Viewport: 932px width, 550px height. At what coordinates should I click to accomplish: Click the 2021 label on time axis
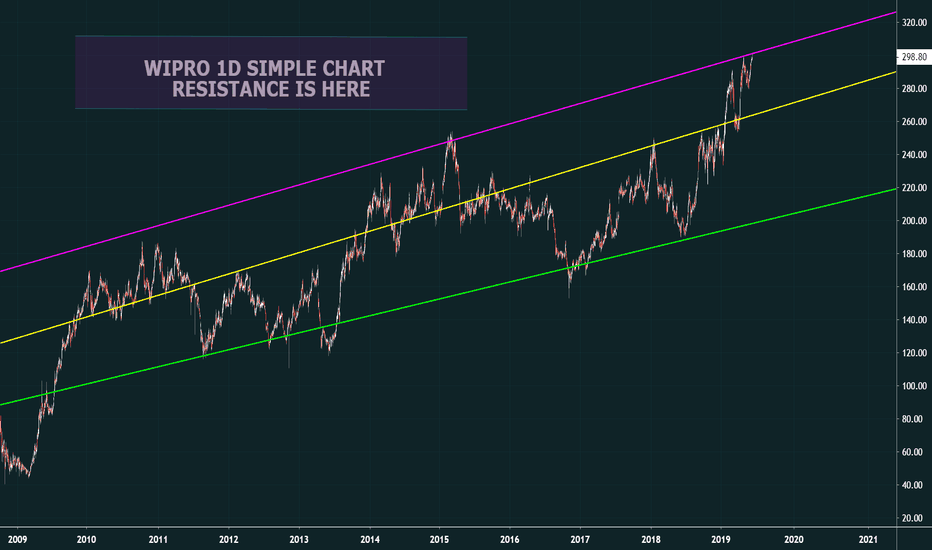[868, 540]
